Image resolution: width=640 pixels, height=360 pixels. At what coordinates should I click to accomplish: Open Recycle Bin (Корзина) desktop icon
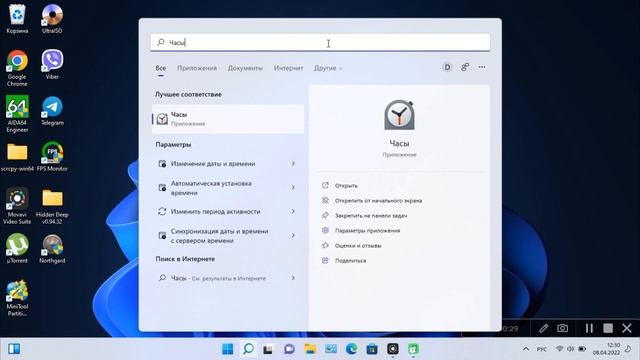[17, 19]
